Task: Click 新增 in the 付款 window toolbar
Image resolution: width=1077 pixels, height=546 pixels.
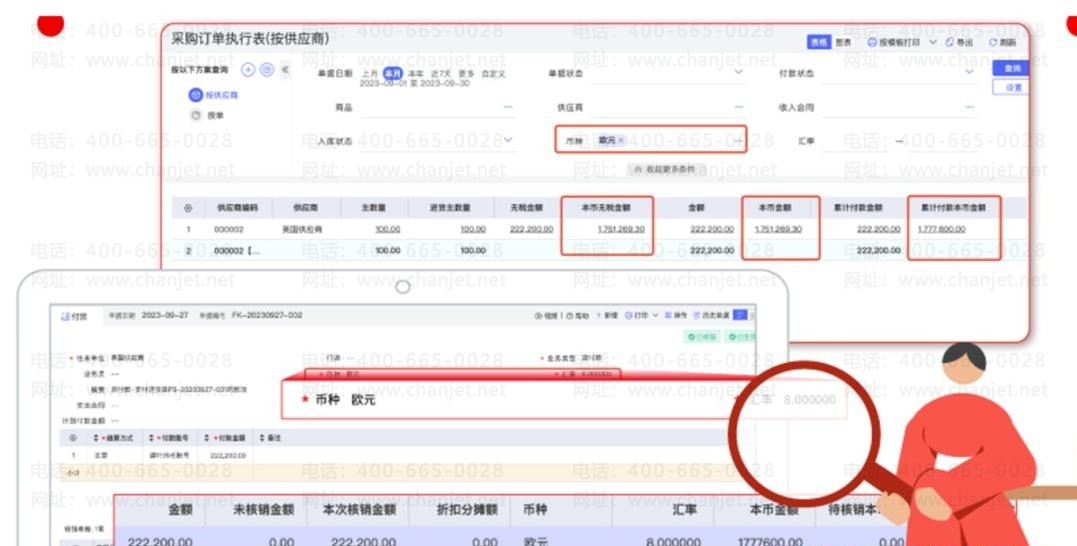Action: point(607,316)
